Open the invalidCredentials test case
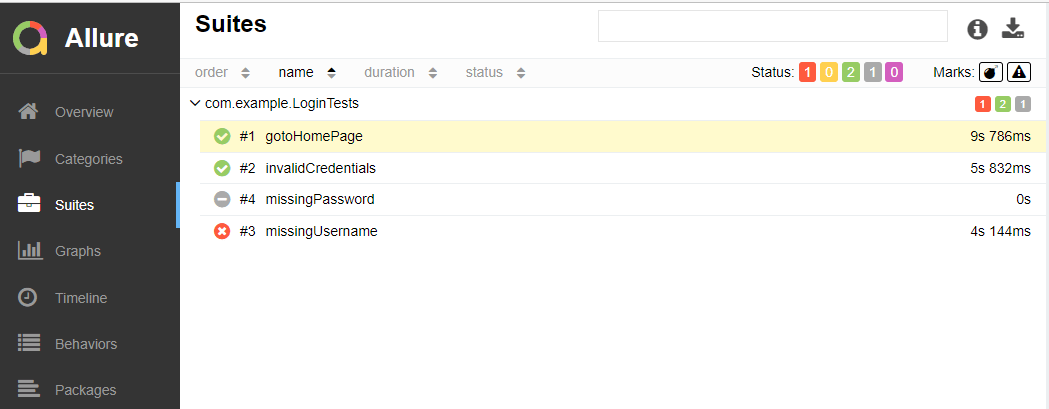Viewport: 1049px width, 409px height. (320, 168)
